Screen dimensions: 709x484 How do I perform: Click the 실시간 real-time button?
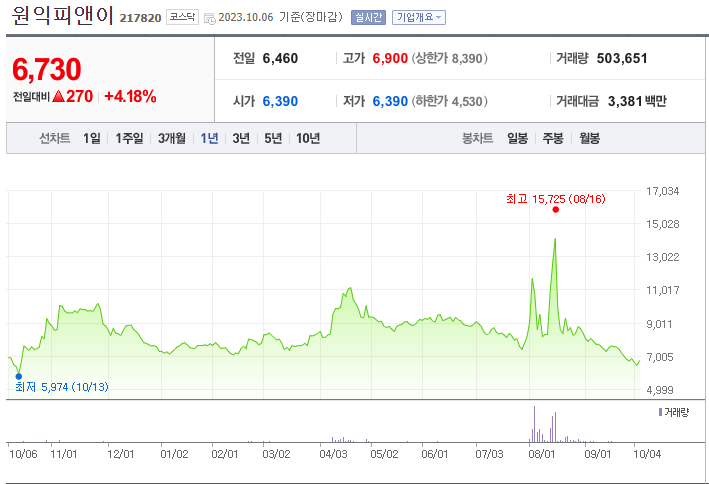(x=368, y=17)
